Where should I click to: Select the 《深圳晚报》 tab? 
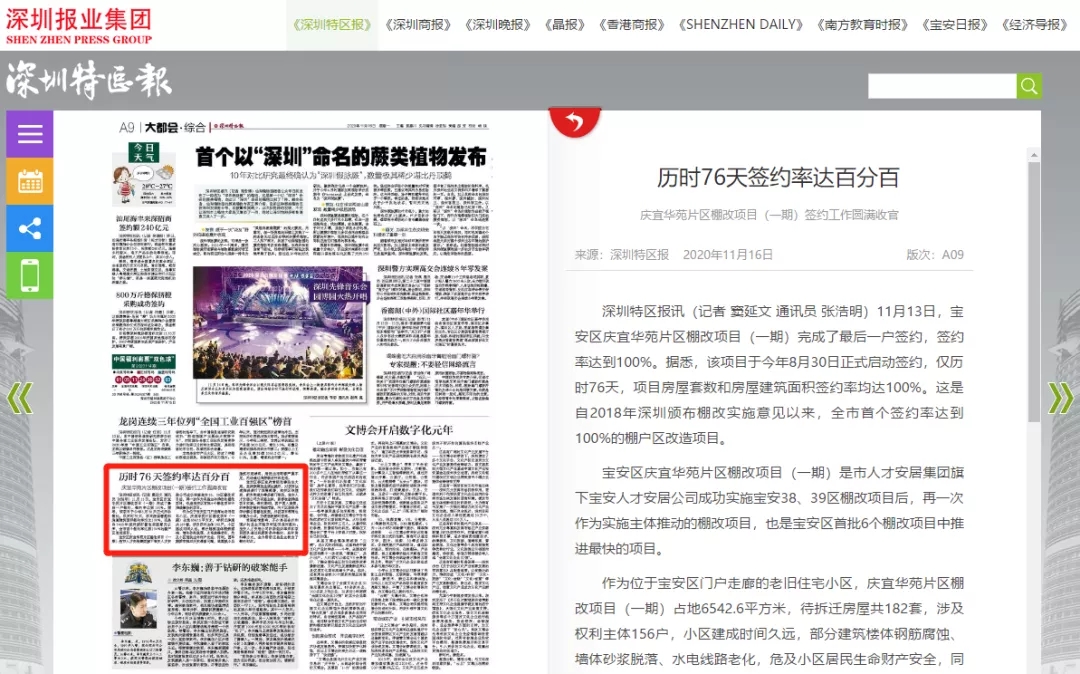pyautogui.click(x=497, y=25)
